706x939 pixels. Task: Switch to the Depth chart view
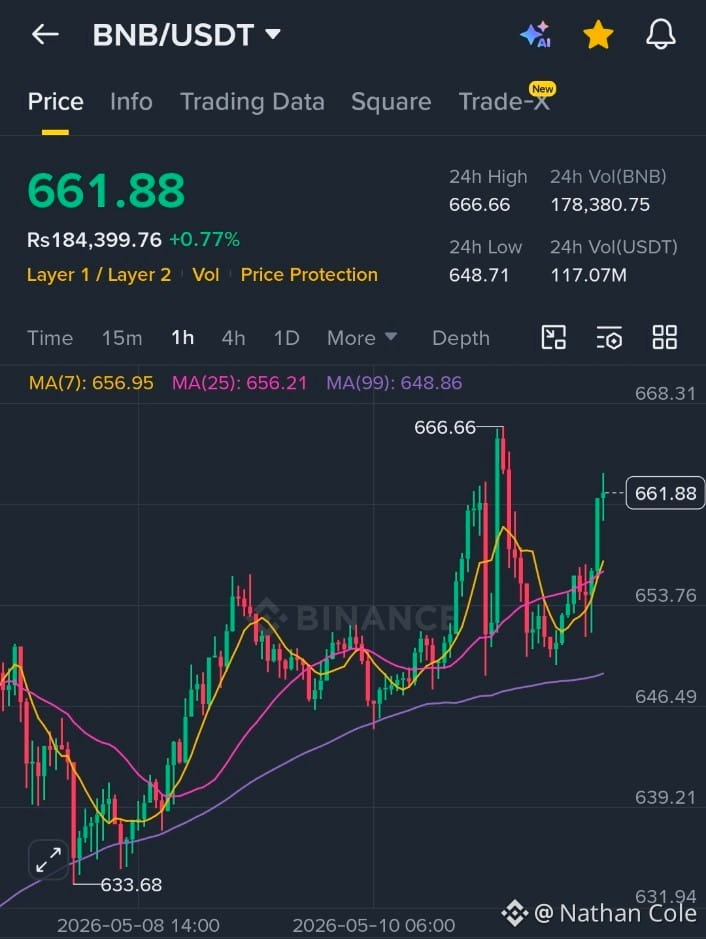pos(460,338)
